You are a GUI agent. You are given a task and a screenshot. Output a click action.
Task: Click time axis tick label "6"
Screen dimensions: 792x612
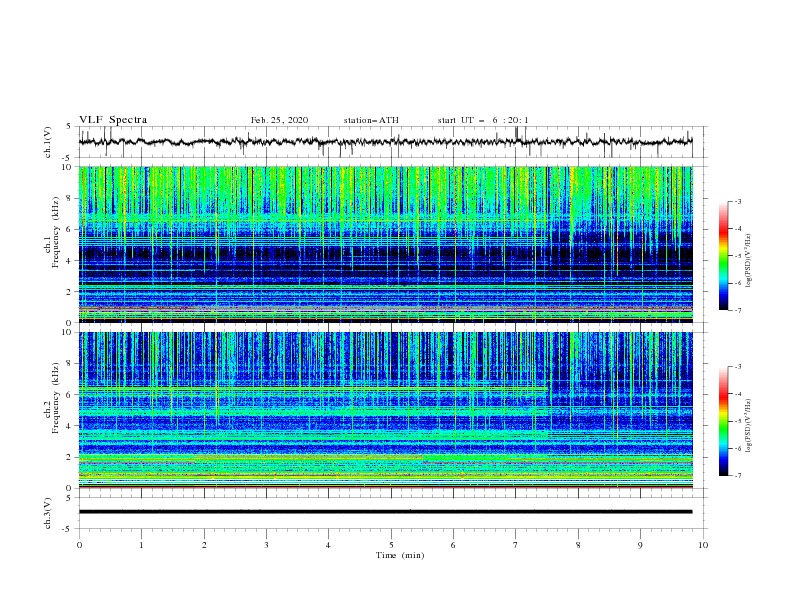click(x=453, y=545)
